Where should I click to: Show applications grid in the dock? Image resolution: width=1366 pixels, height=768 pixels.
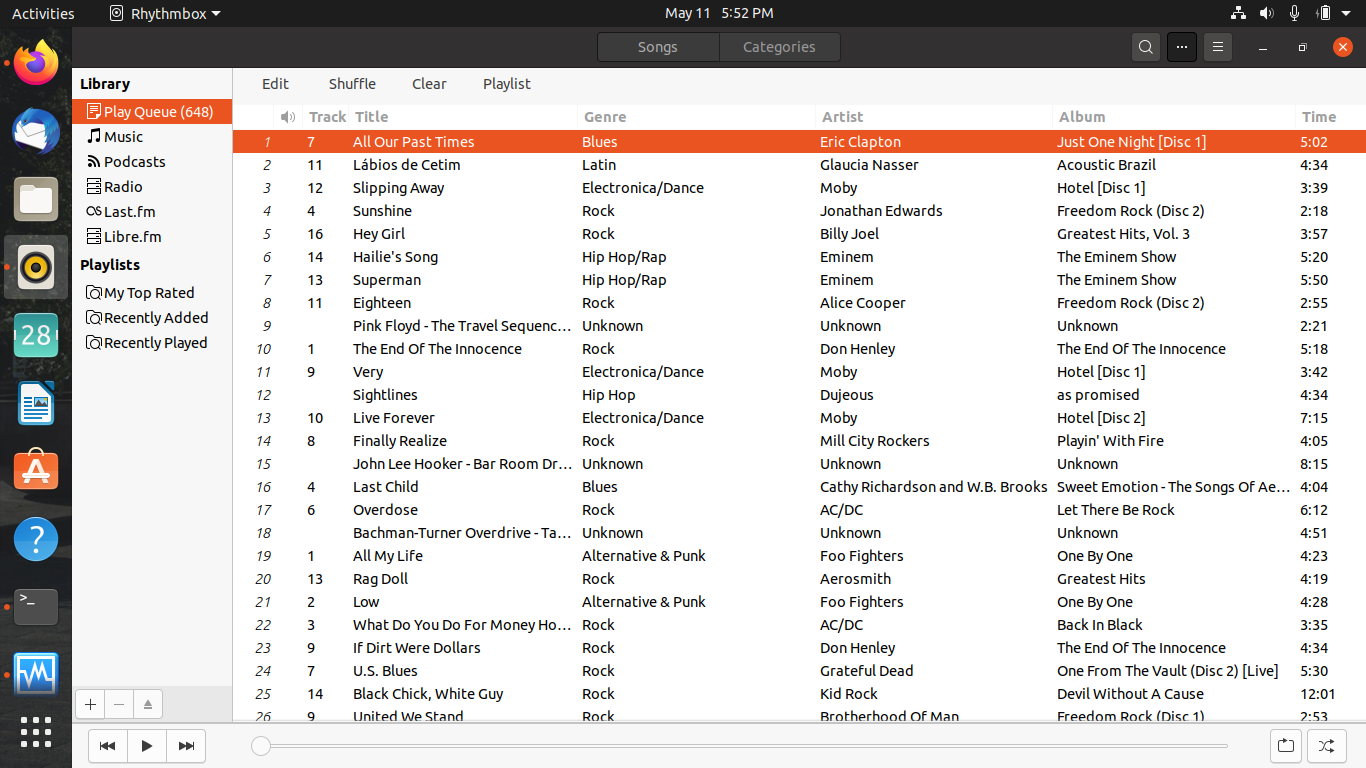[x=36, y=732]
